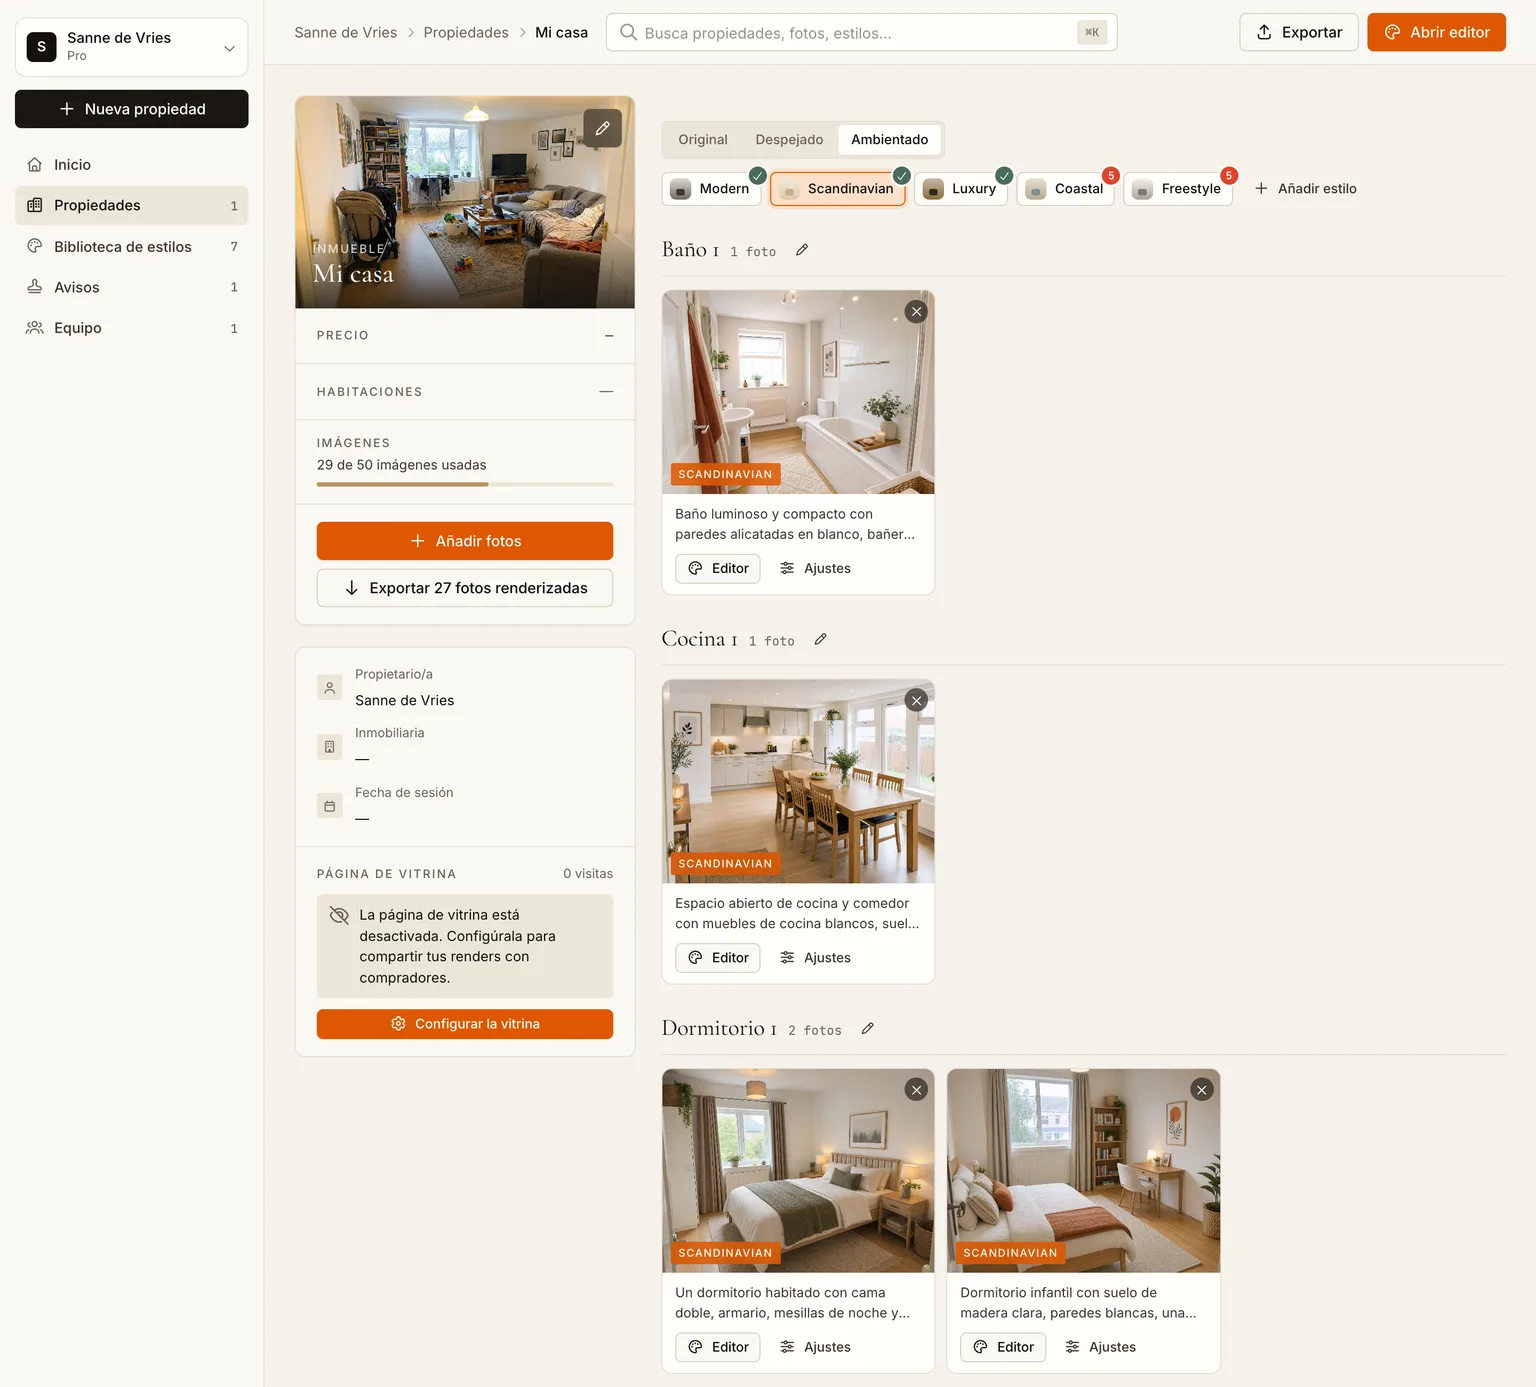Image resolution: width=1536 pixels, height=1387 pixels.
Task: Open the Scandinavian bathroom render thumbnail
Action: pos(798,392)
